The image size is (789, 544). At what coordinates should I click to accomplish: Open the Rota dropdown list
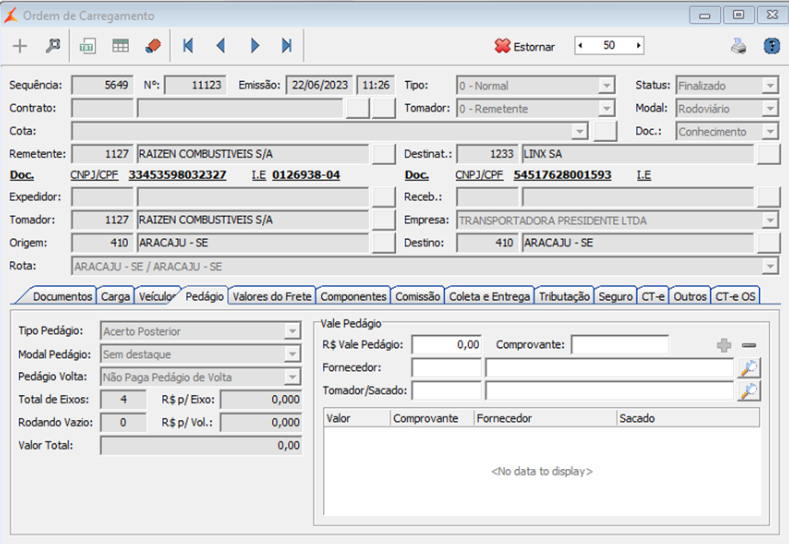[x=769, y=266]
